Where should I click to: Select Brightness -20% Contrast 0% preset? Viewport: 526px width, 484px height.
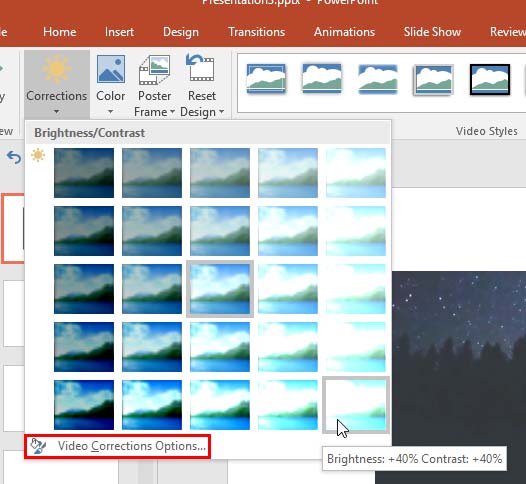pyautogui.click(x=152, y=289)
